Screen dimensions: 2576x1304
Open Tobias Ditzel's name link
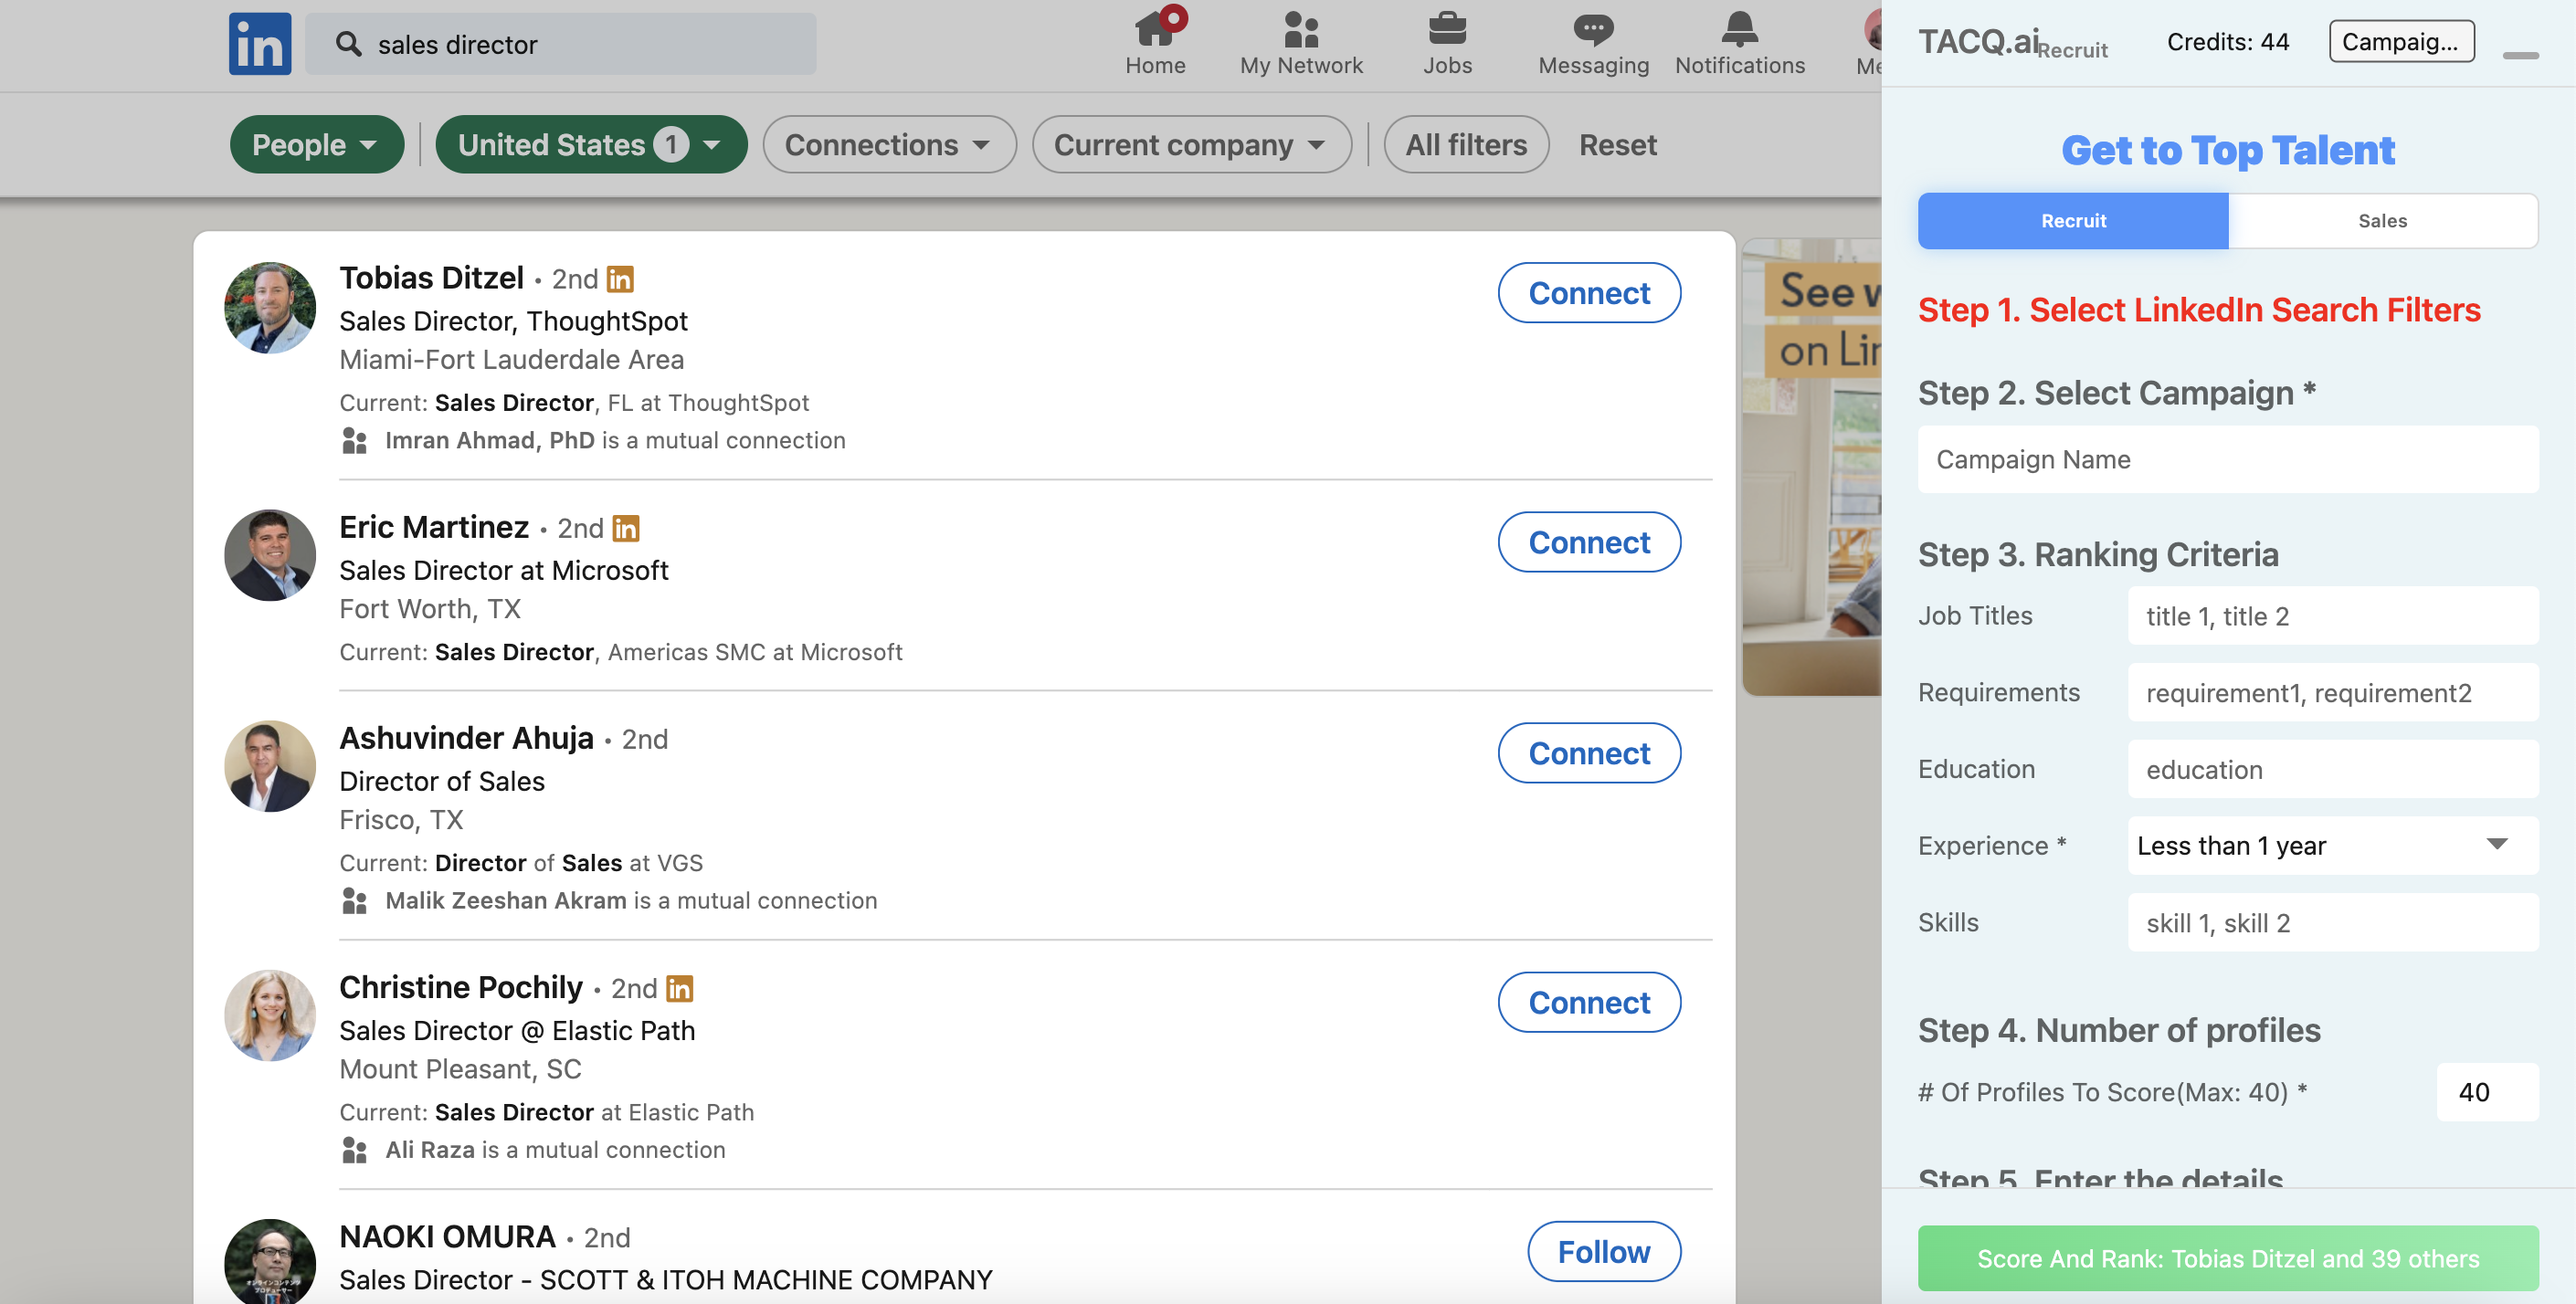(431, 278)
